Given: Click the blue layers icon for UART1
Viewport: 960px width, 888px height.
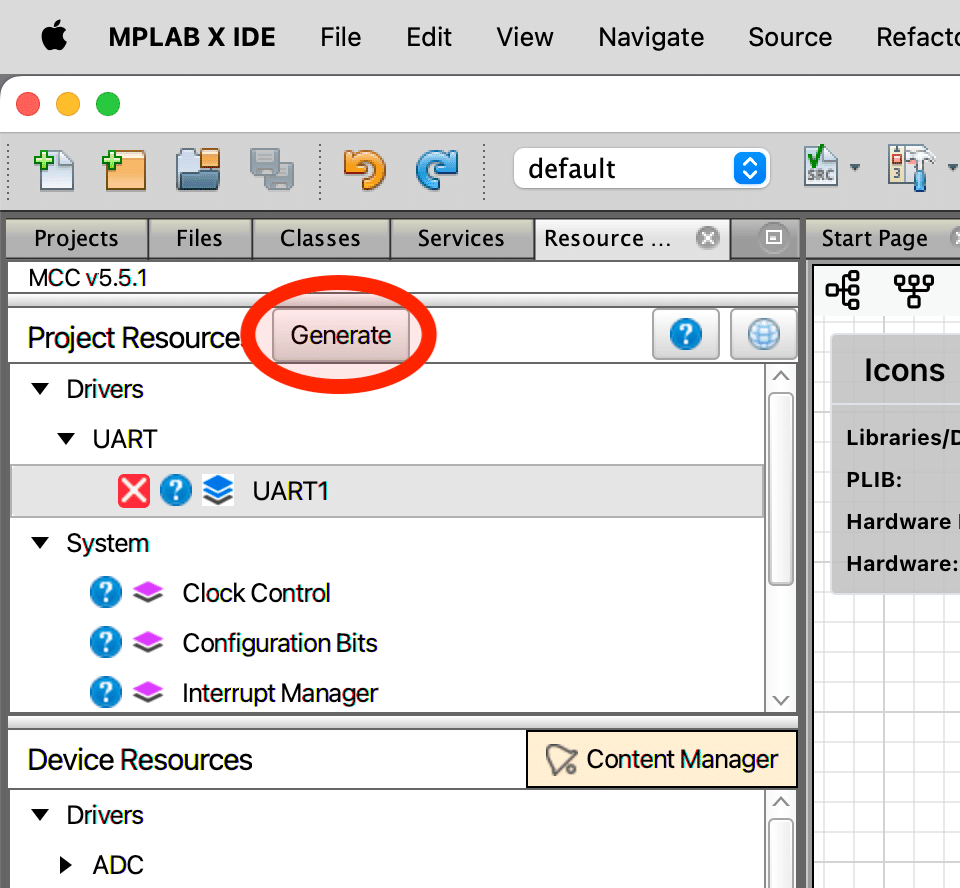Looking at the screenshot, I should coord(218,491).
